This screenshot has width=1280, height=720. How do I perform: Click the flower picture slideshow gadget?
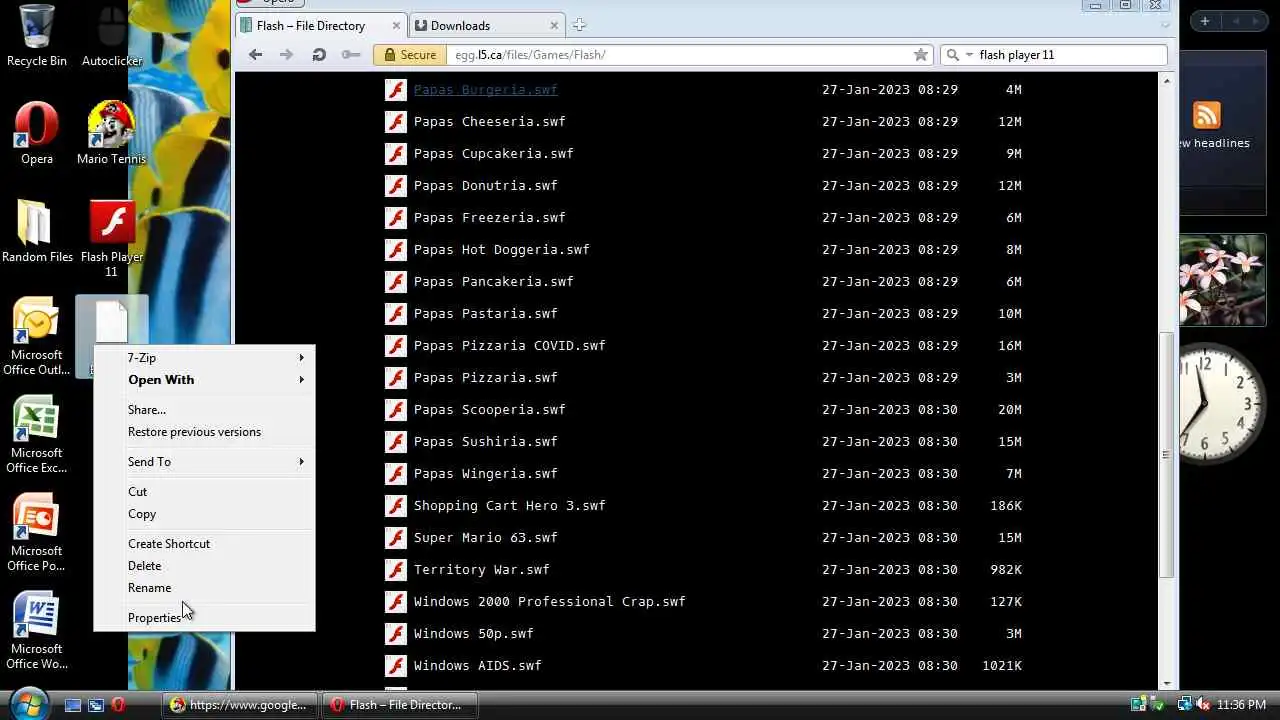pos(1223,281)
